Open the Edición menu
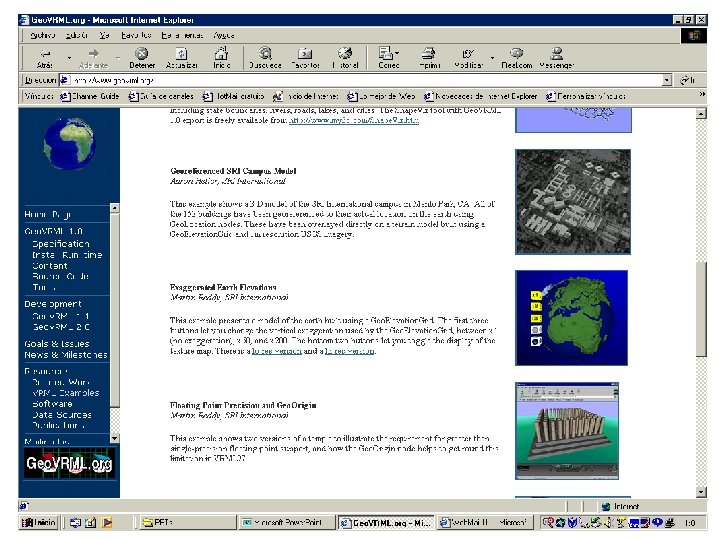 (76, 35)
